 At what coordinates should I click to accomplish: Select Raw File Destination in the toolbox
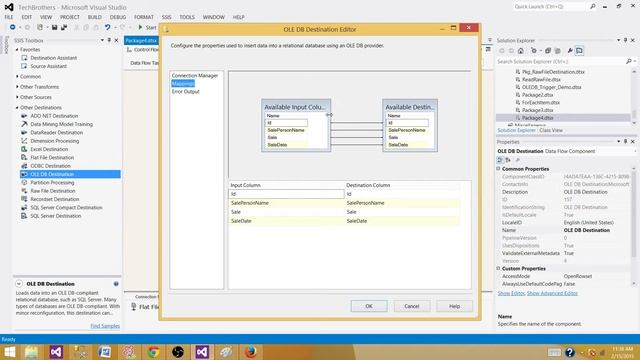[53, 191]
